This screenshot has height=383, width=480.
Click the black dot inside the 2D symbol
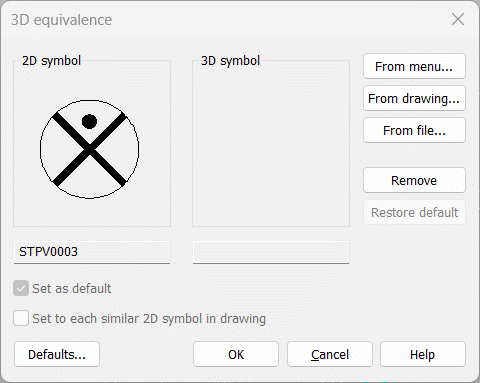[x=89, y=121]
